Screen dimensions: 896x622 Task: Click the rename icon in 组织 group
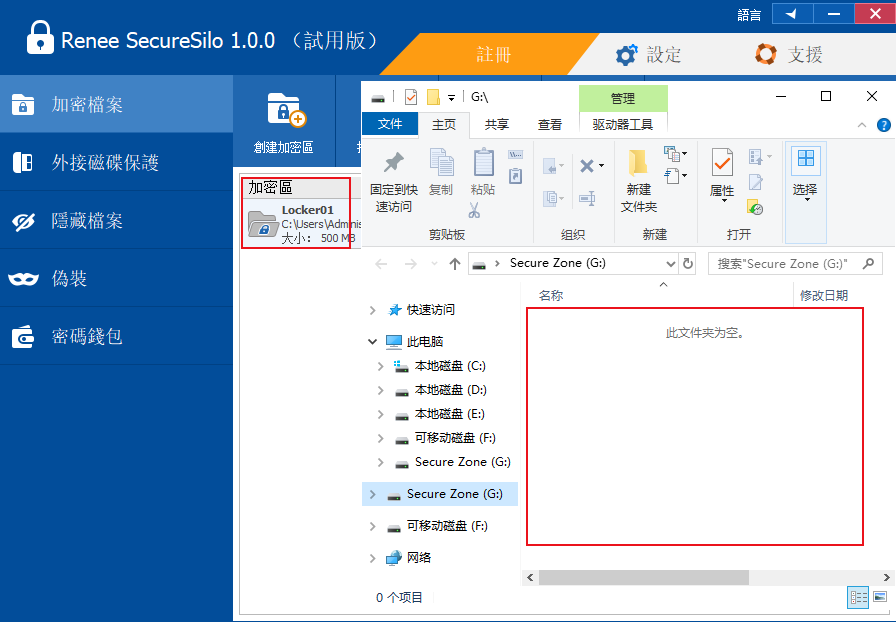(x=587, y=198)
